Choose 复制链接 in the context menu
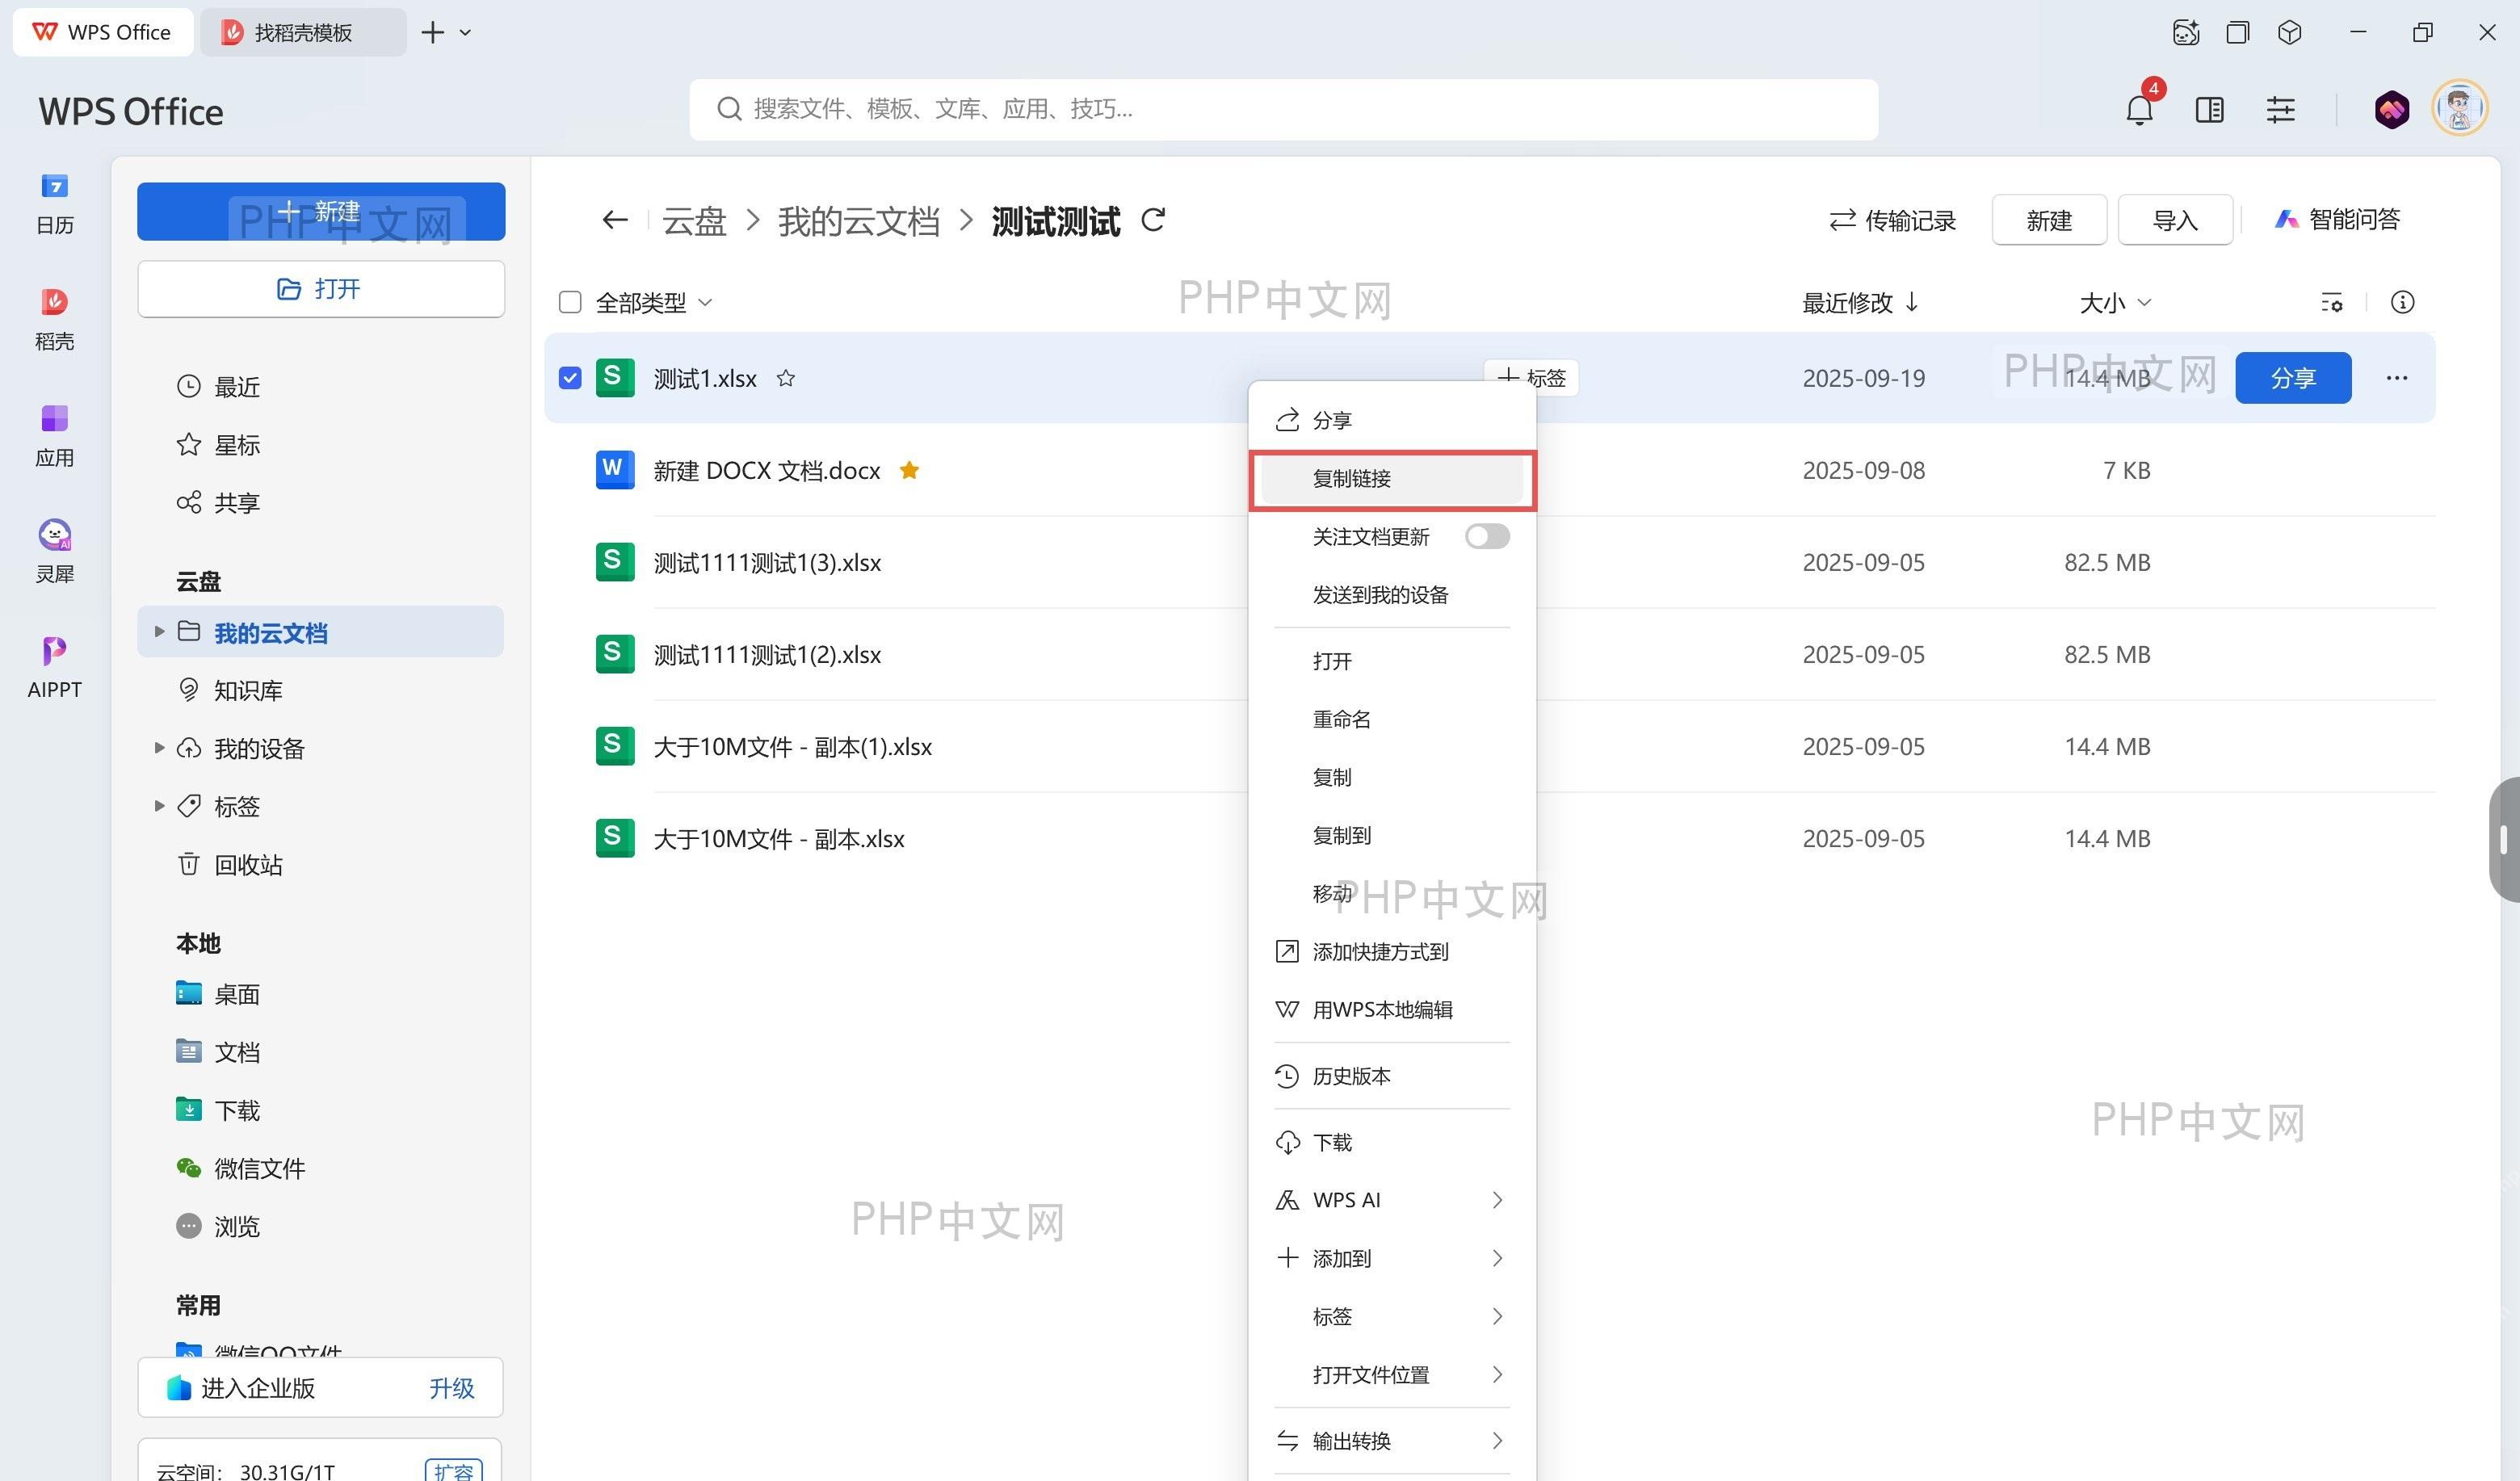This screenshot has height=1481, width=2520. point(1391,478)
